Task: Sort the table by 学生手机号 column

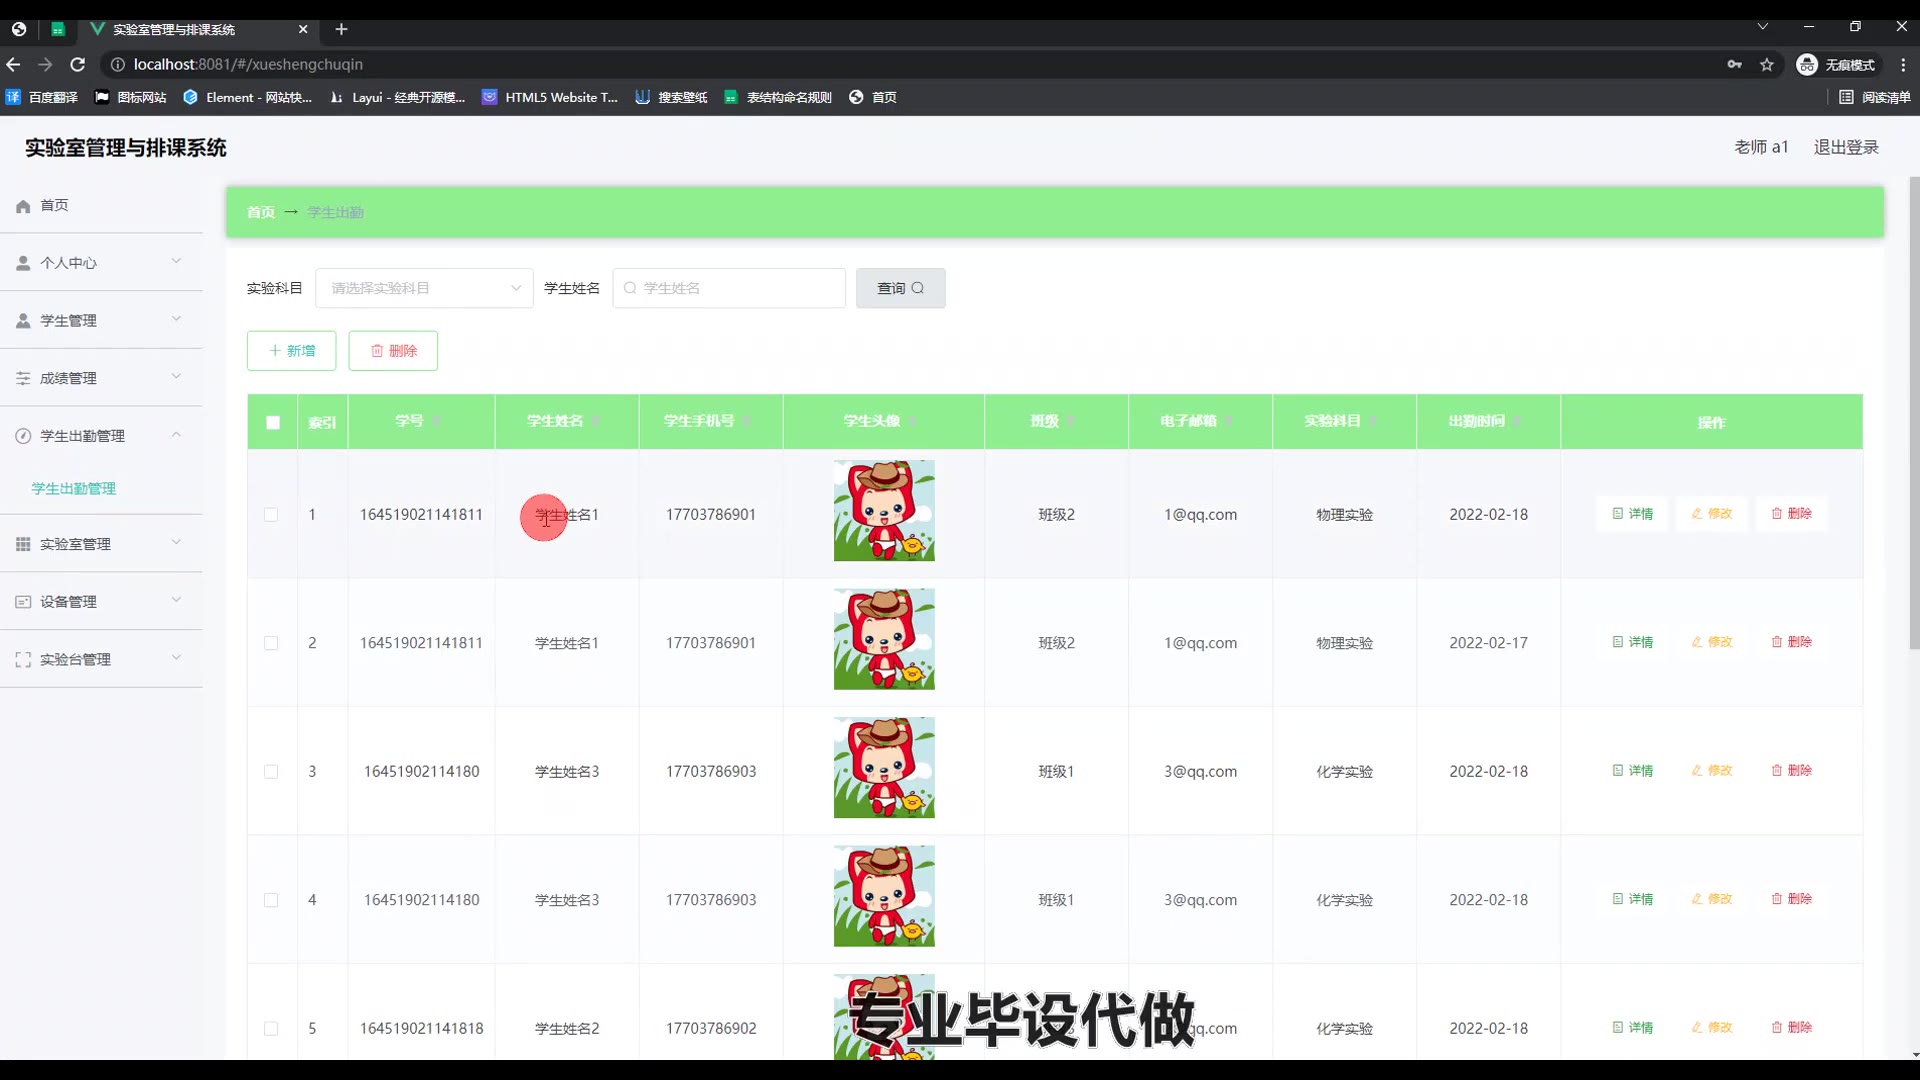Action: (x=747, y=421)
